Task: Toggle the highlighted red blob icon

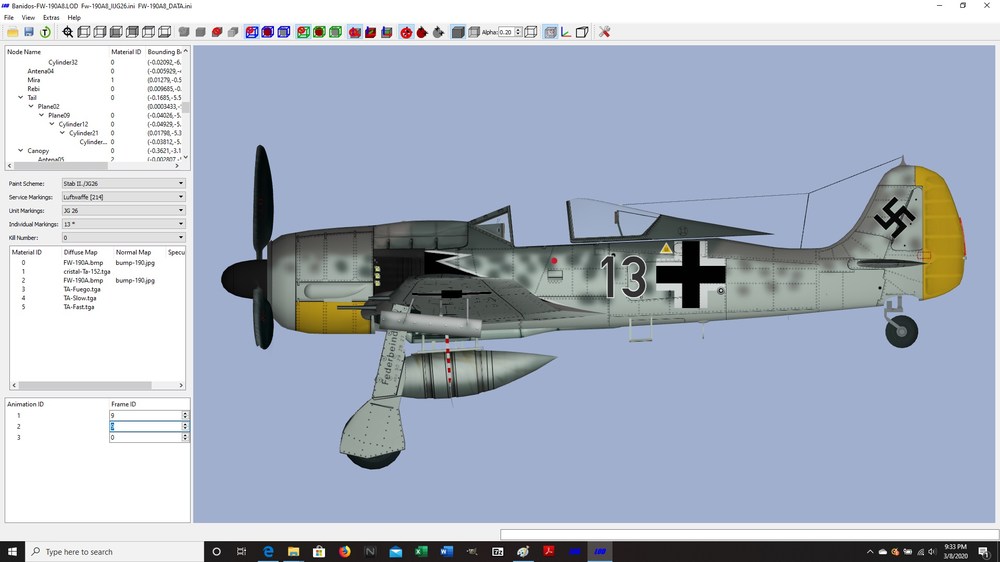Action: tap(355, 32)
